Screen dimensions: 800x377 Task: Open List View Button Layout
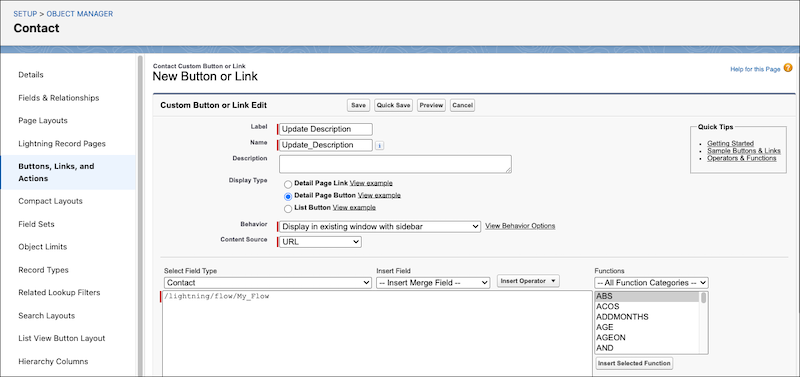pyautogui.click(x=62, y=338)
